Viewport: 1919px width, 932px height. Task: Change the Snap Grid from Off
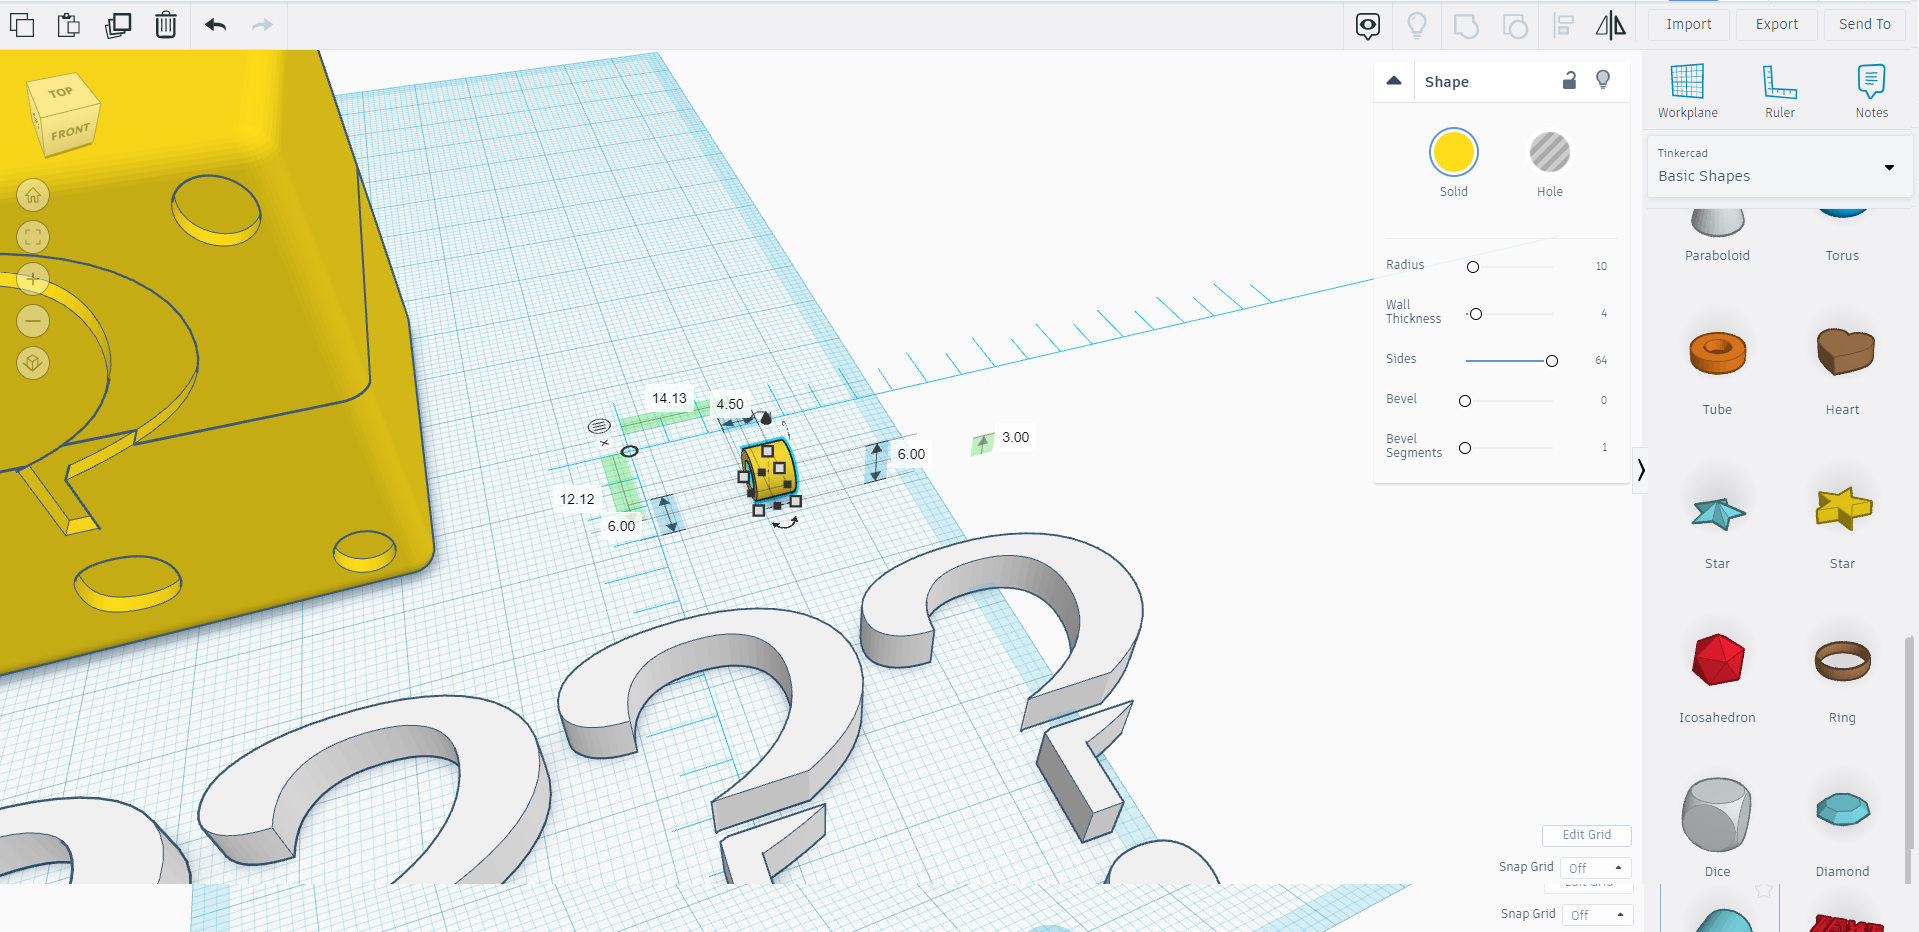(x=1595, y=867)
